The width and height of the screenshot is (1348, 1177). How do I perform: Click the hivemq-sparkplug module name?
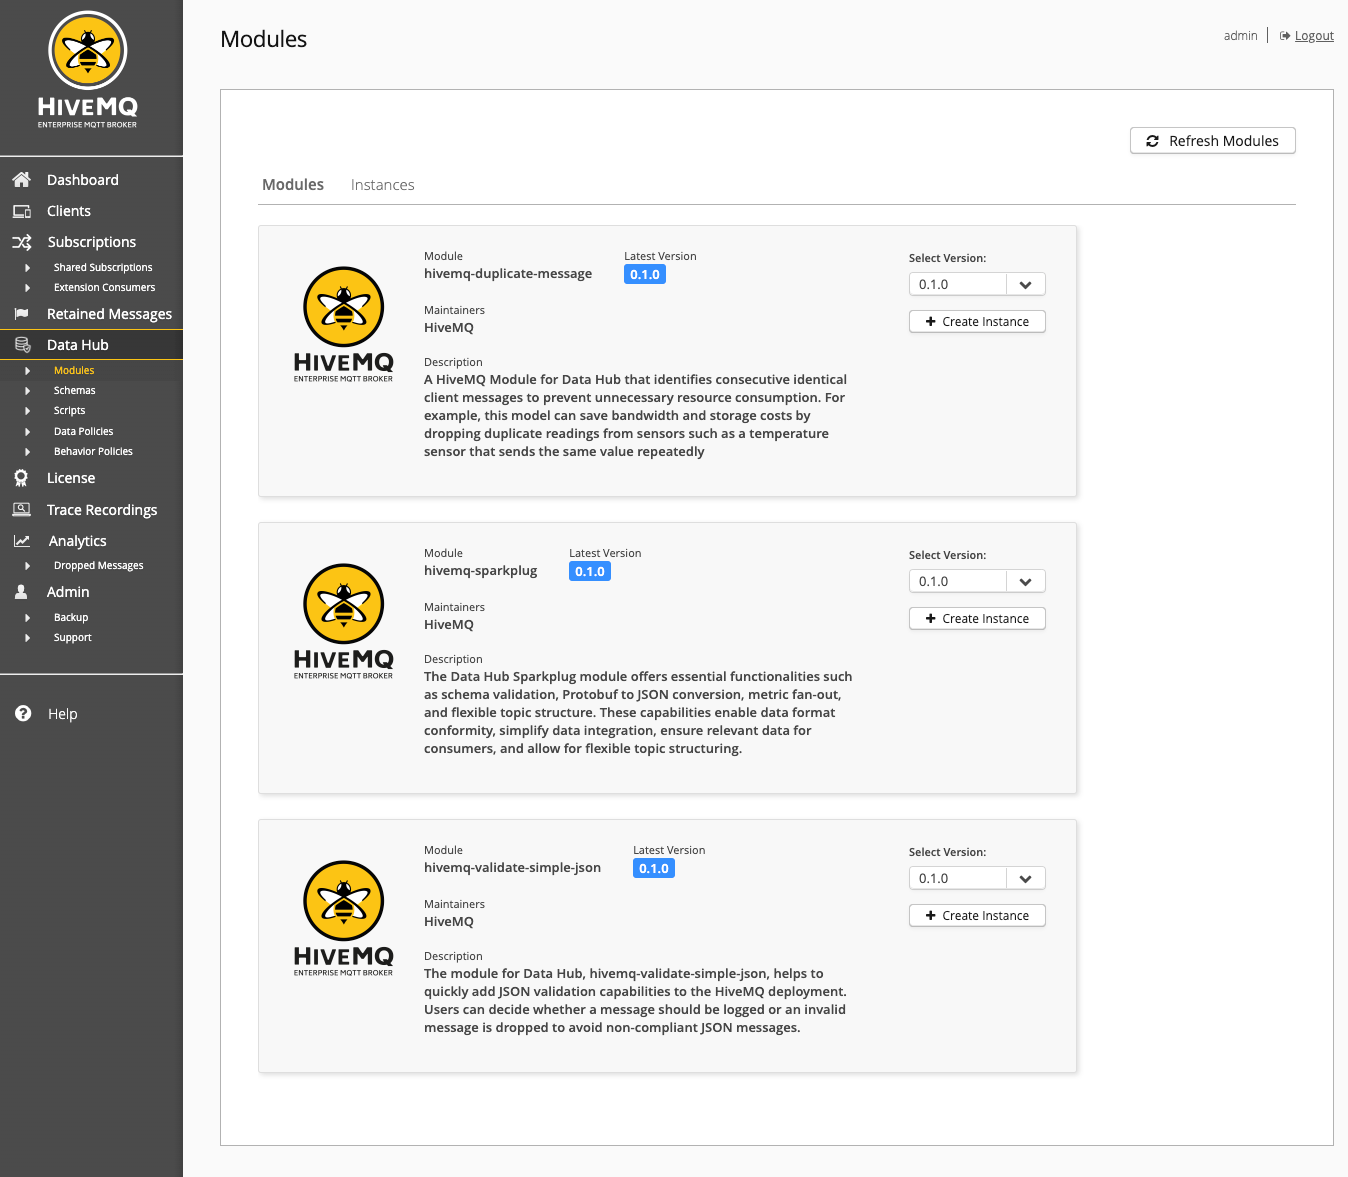click(x=480, y=571)
